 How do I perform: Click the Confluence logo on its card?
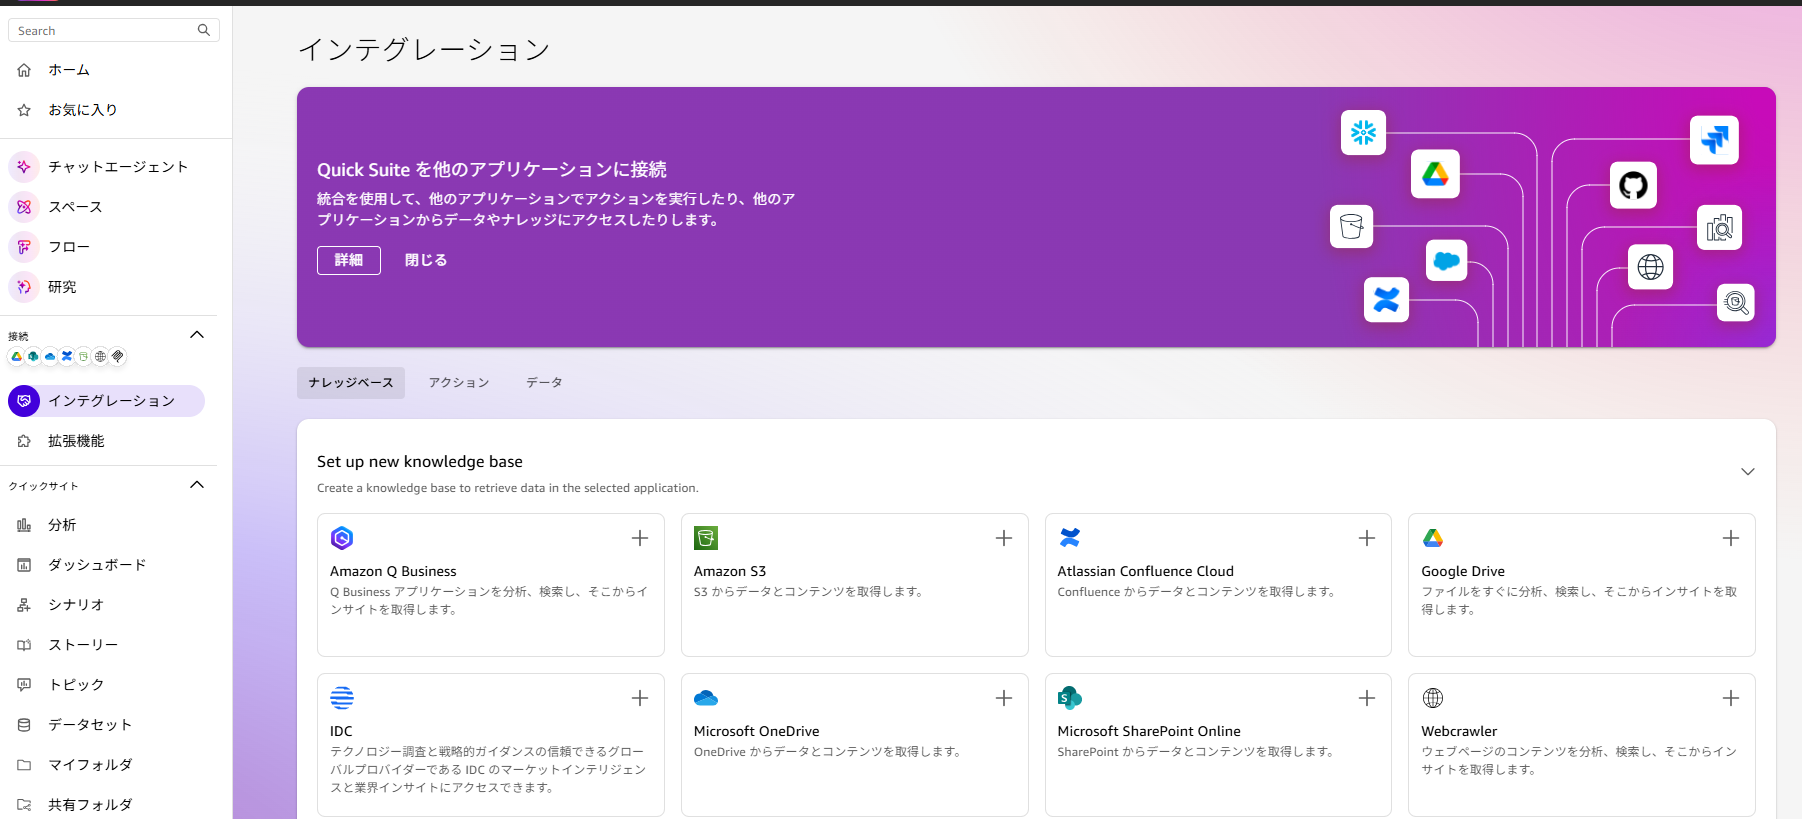click(x=1070, y=538)
